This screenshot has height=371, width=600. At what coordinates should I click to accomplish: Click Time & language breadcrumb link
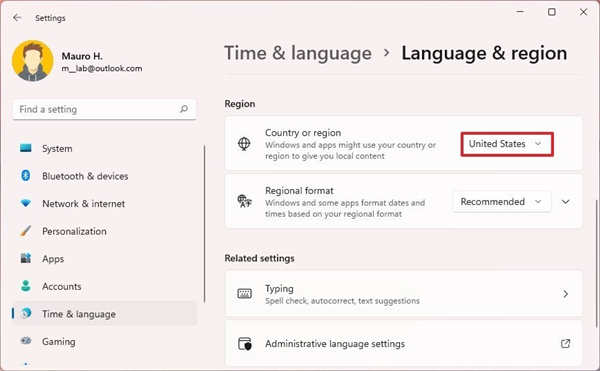click(x=298, y=53)
